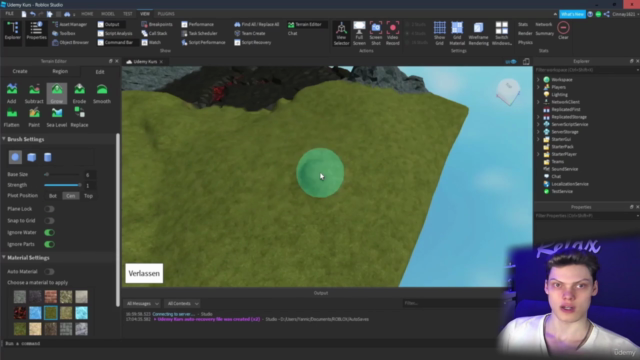Screen dimensions: 640x360
Task: Expand the Players tree node
Action: point(538,87)
